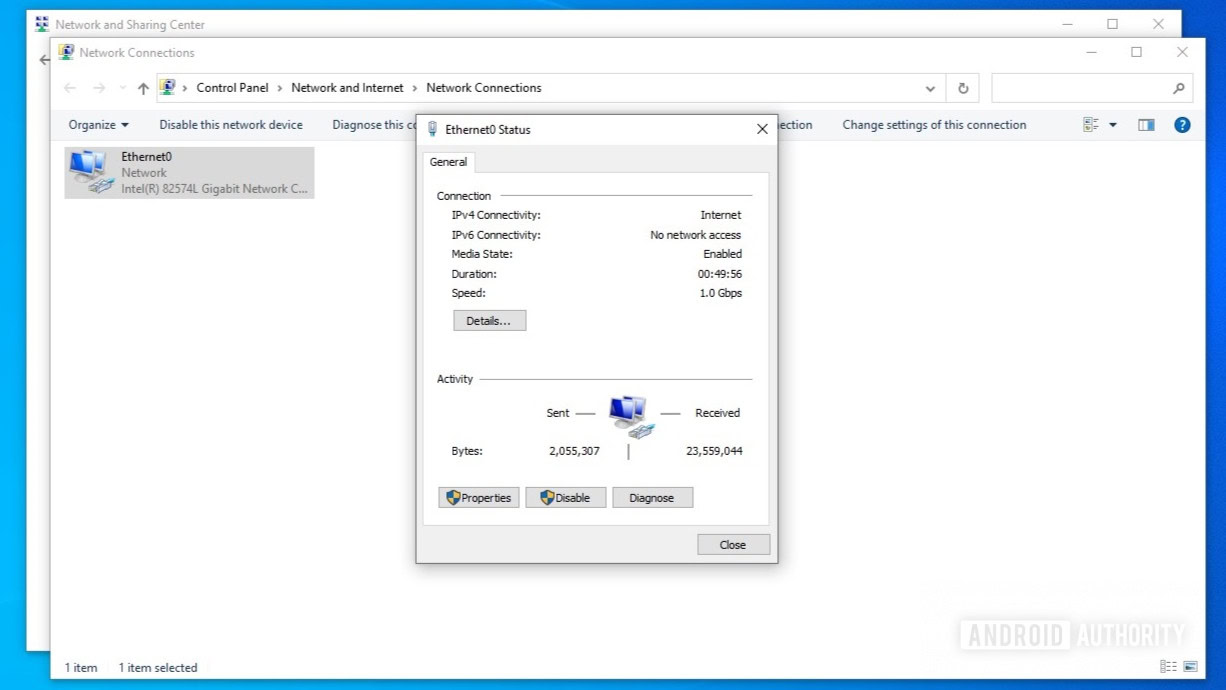
Task: Run Diagnose in Ethernet0 Status dialog
Action: point(652,498)
